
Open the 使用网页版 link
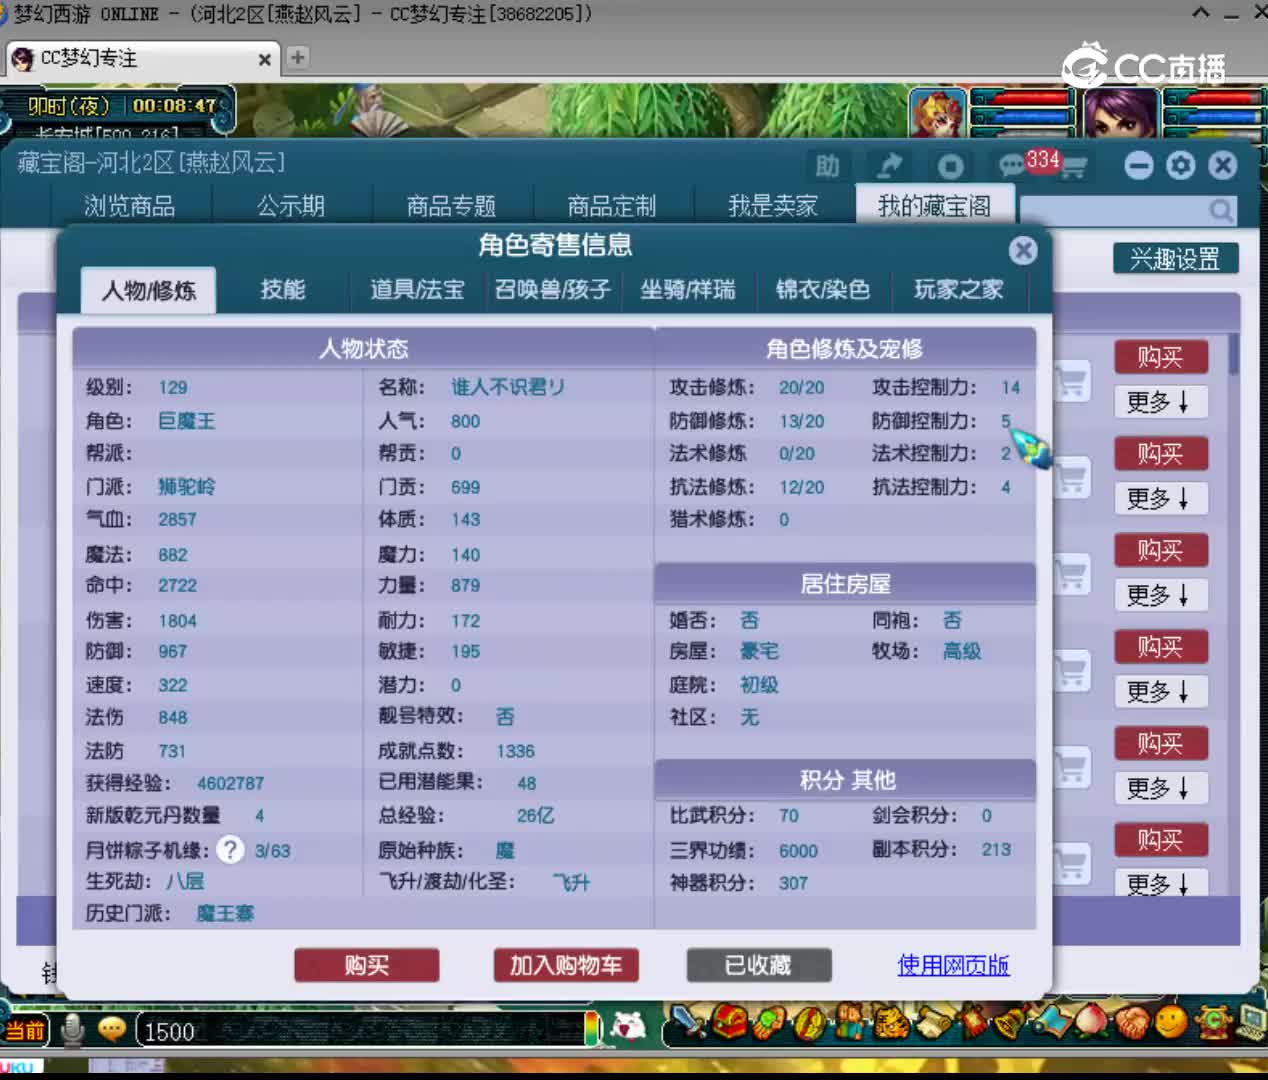[953, 965]
